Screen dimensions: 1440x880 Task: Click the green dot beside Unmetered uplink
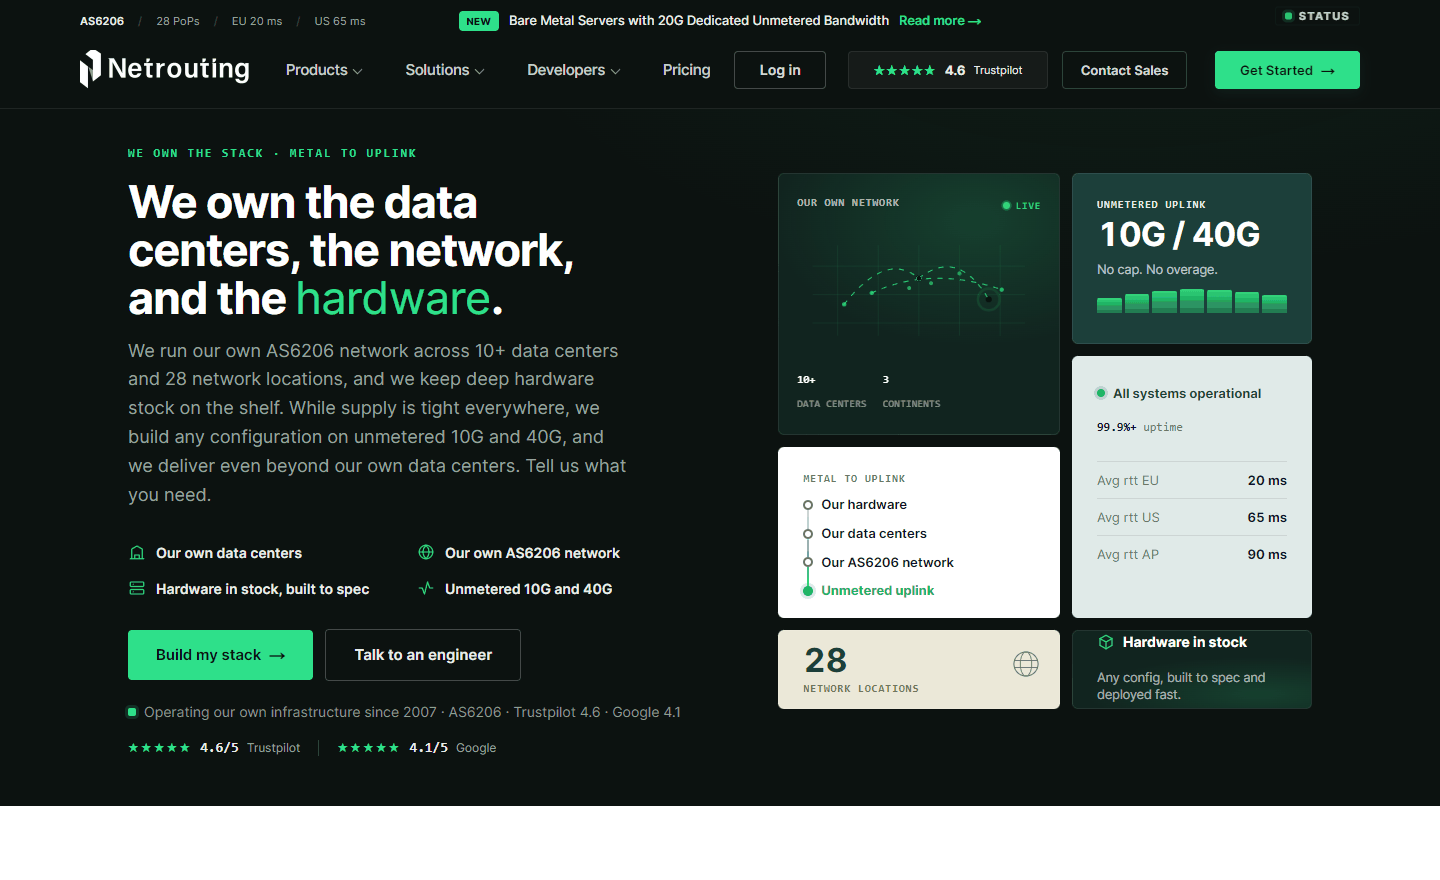point(808,591)
